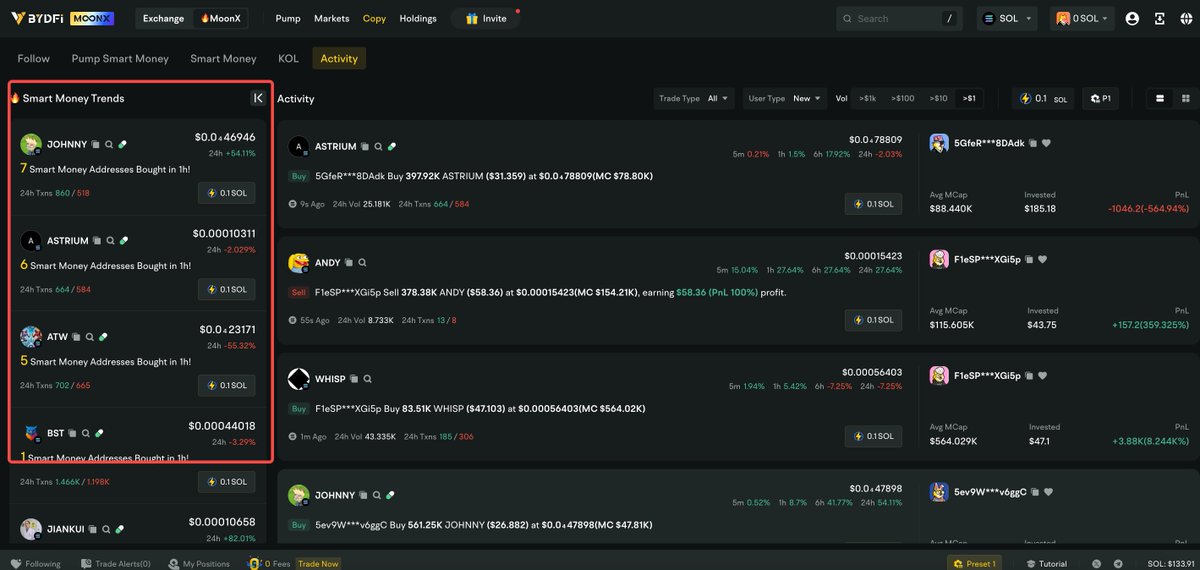The image size is (1200, 570).
Task: Open Telegram icon in the footer
Action: coord(1118,564)
